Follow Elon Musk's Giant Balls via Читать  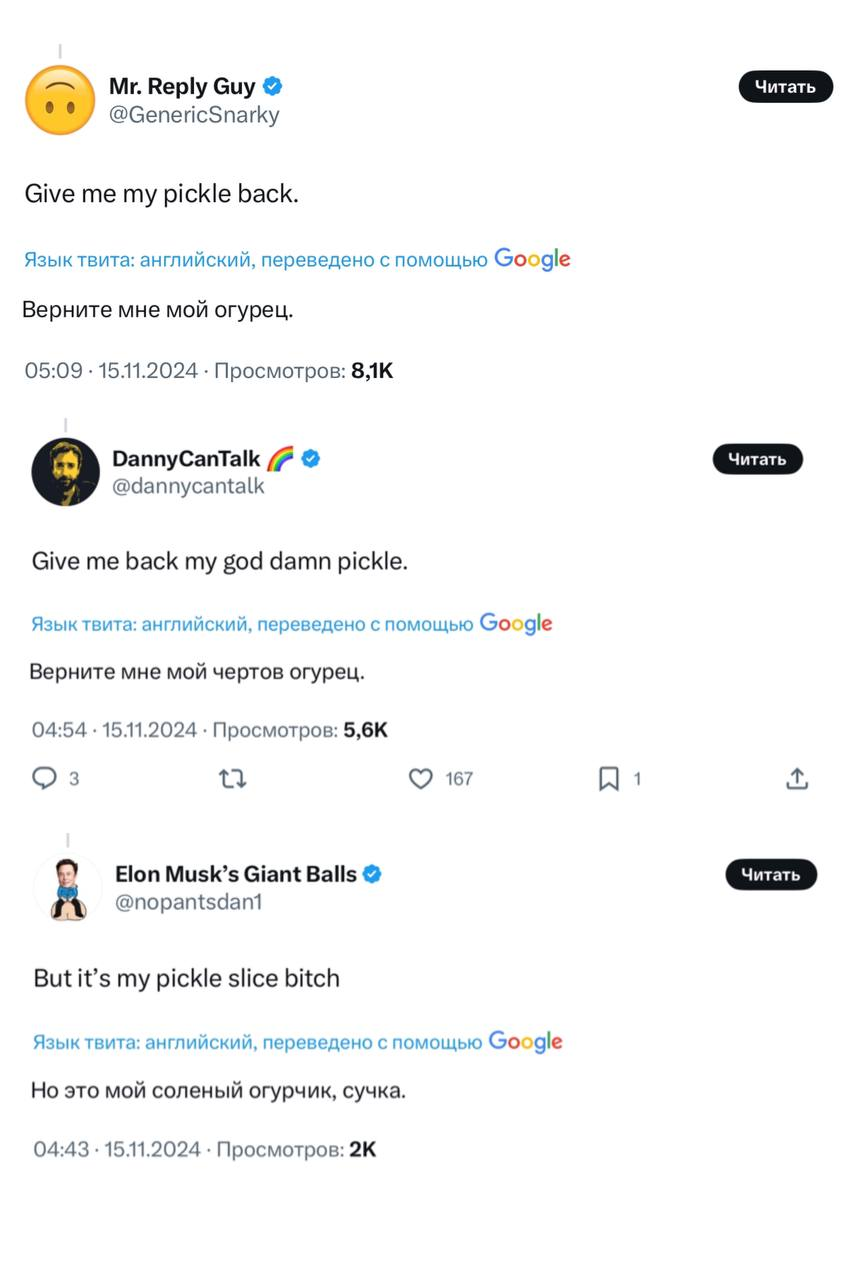770,875
